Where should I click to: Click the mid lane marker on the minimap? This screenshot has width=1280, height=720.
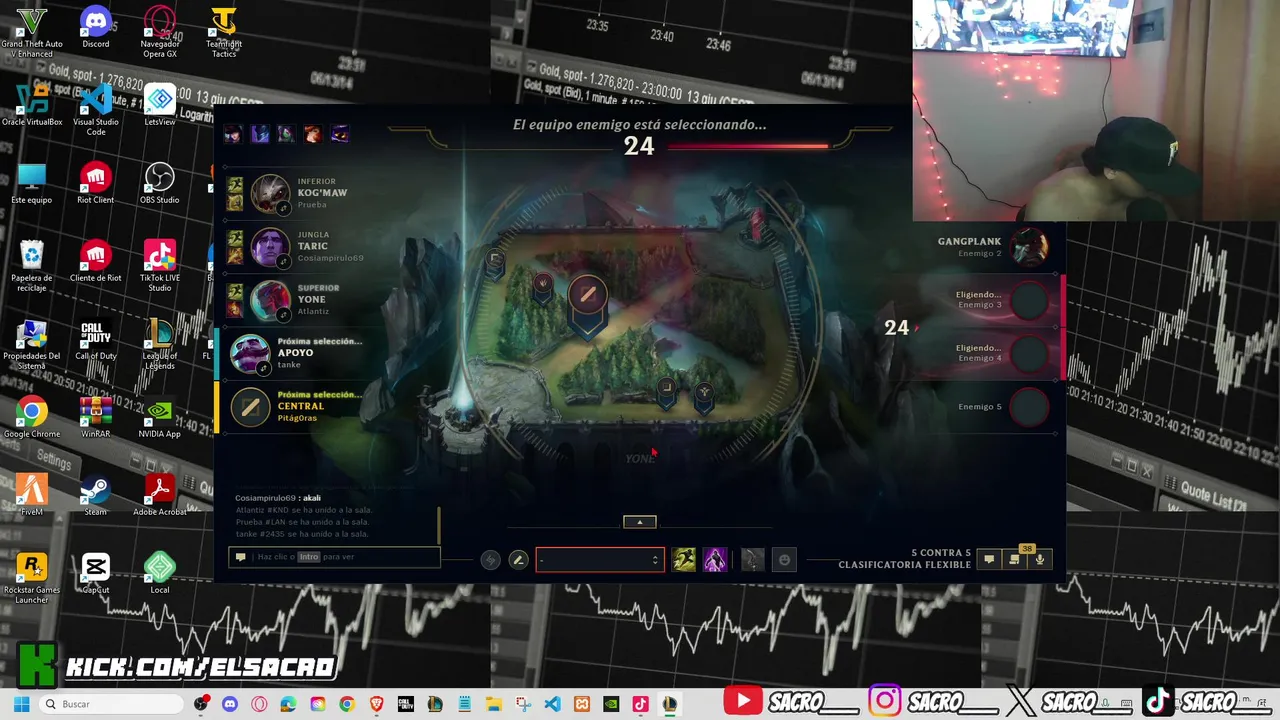[588, 297]
